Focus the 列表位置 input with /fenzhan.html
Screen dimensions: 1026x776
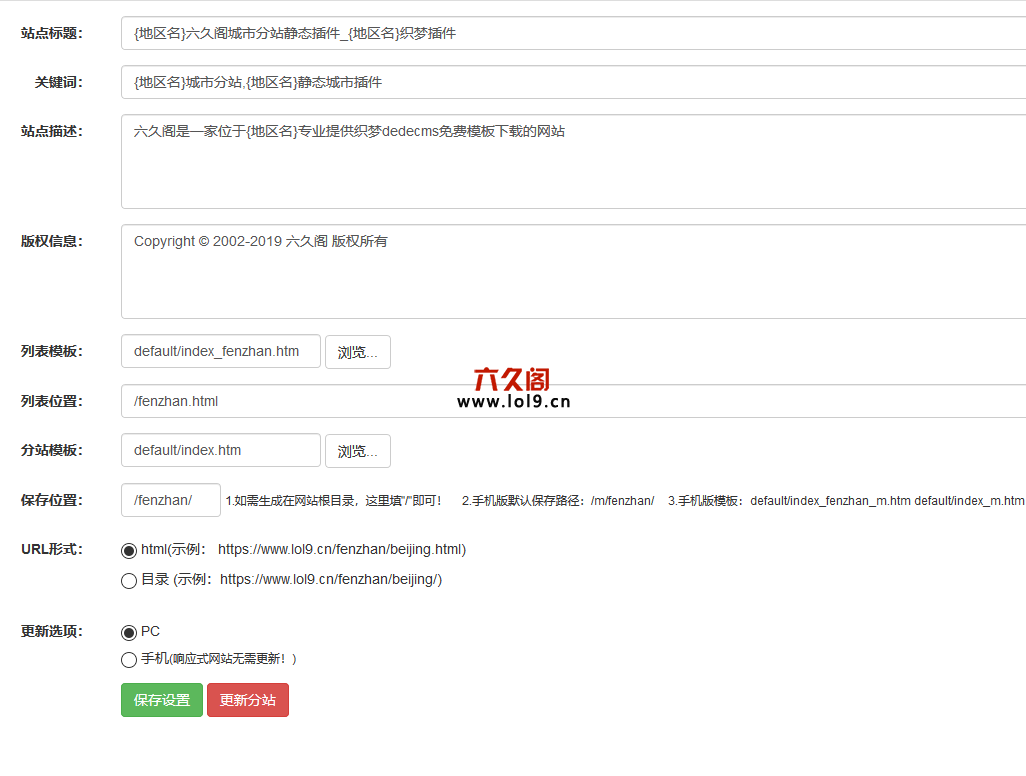pos(573,401)
